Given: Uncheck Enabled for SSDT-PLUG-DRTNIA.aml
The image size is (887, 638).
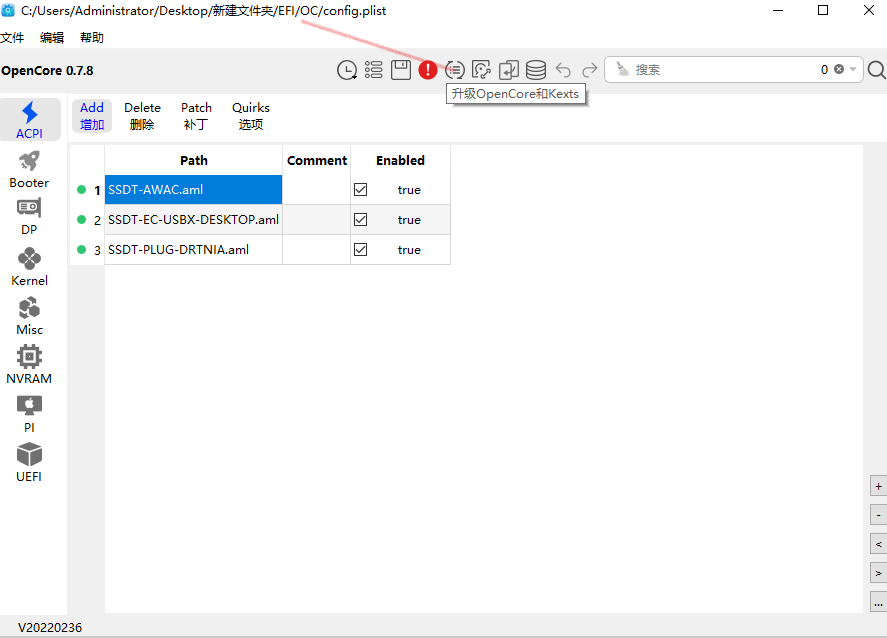Looking at the screenshot, I should point(360,249).
